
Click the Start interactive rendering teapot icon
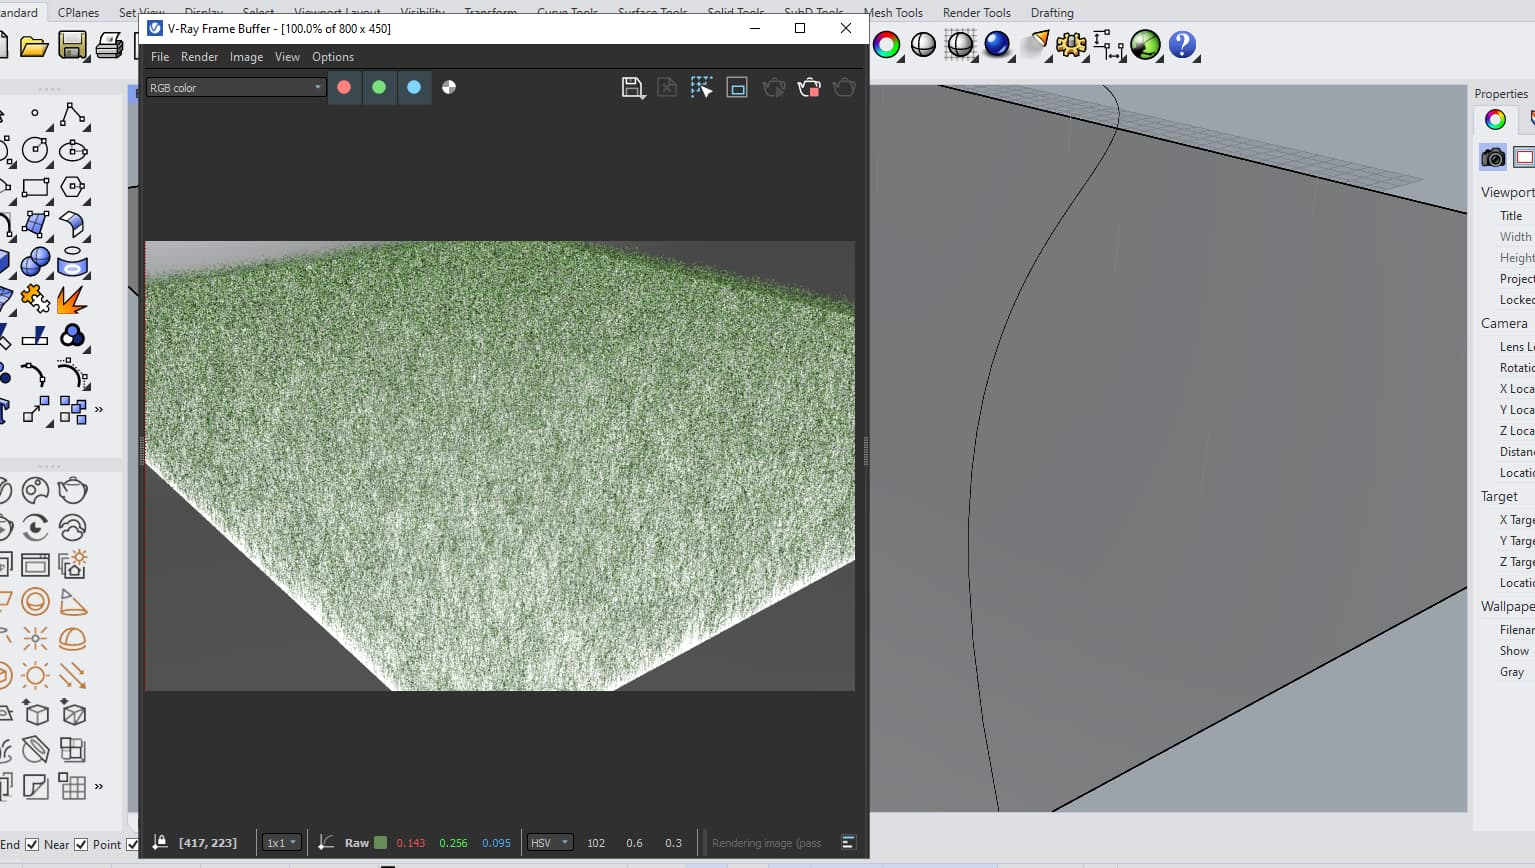point(774,88)
